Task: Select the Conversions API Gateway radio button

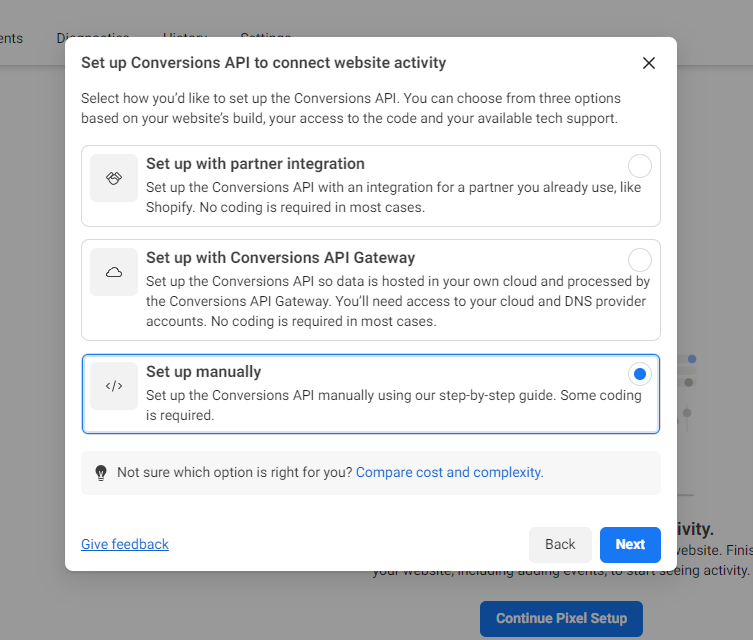Action: pyautogui.click(x=640, y=260)
